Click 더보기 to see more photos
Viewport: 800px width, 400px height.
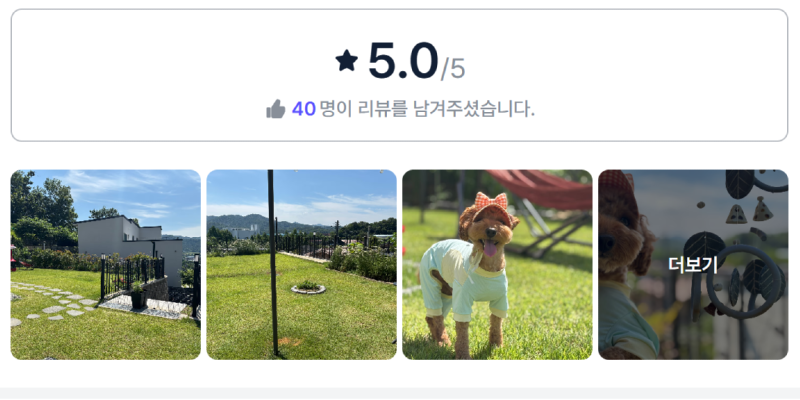point(693,265)
